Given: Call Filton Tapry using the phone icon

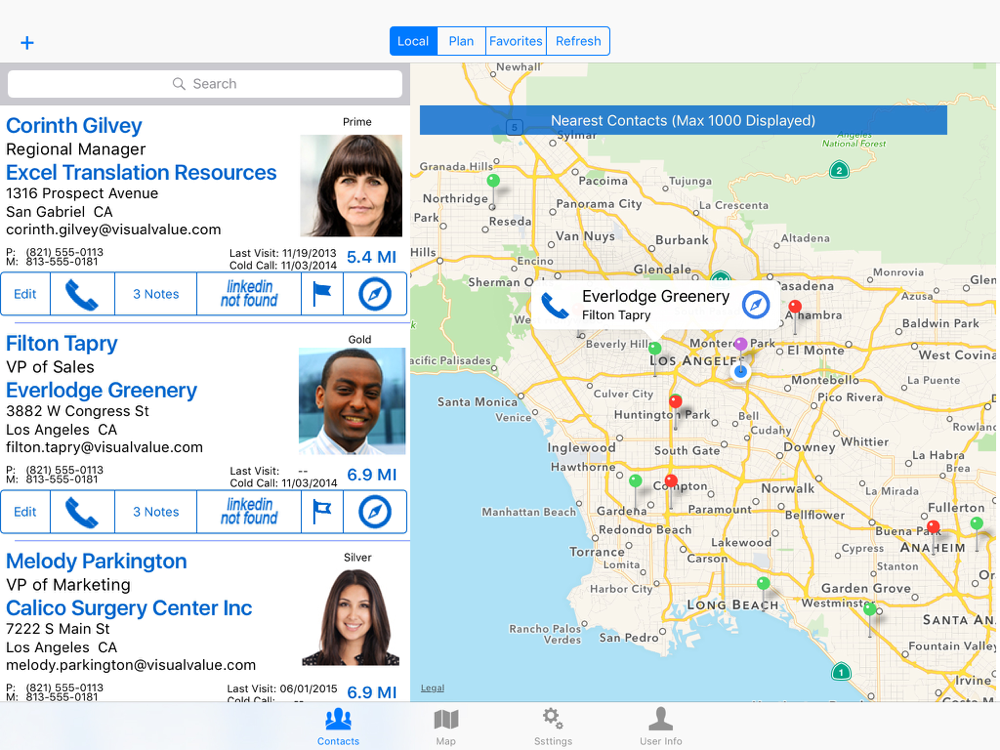Looking at the screenshot, I should tap(82, 511).
